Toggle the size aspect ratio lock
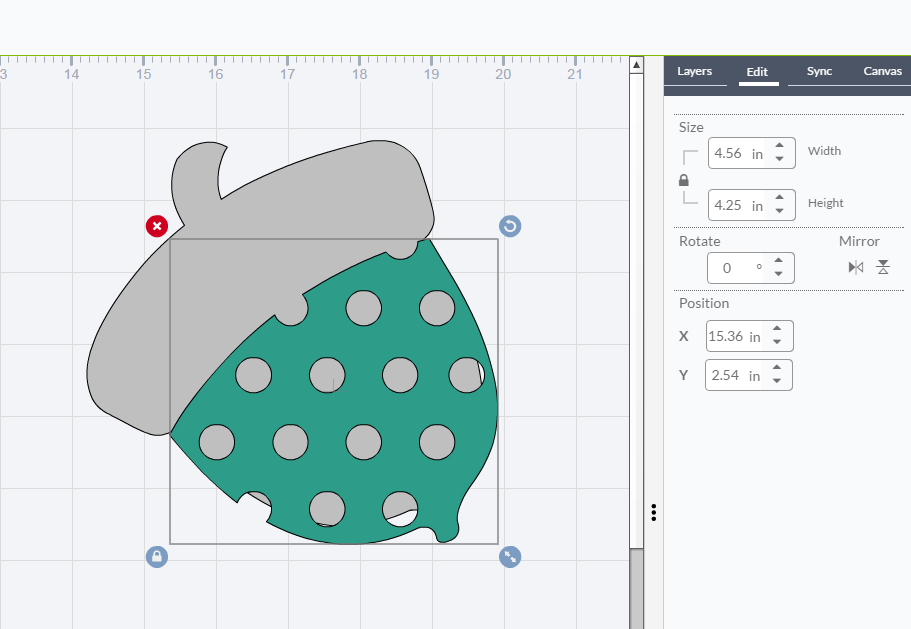Image resolution: width=911 pixels, height=629 pixels. (684, 181)
